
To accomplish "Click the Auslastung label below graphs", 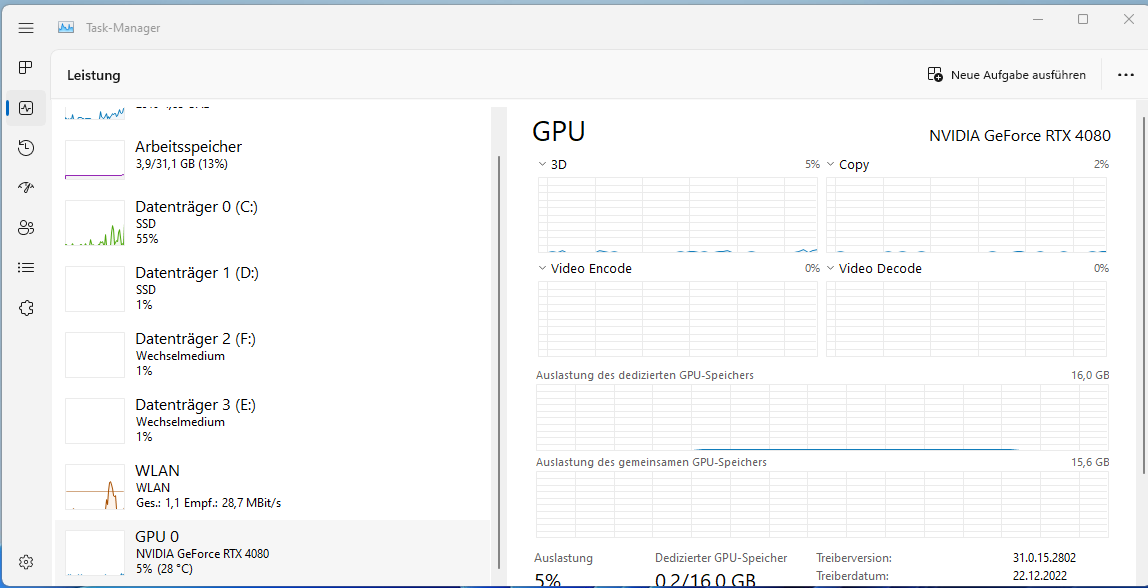I will click(564, 558).
